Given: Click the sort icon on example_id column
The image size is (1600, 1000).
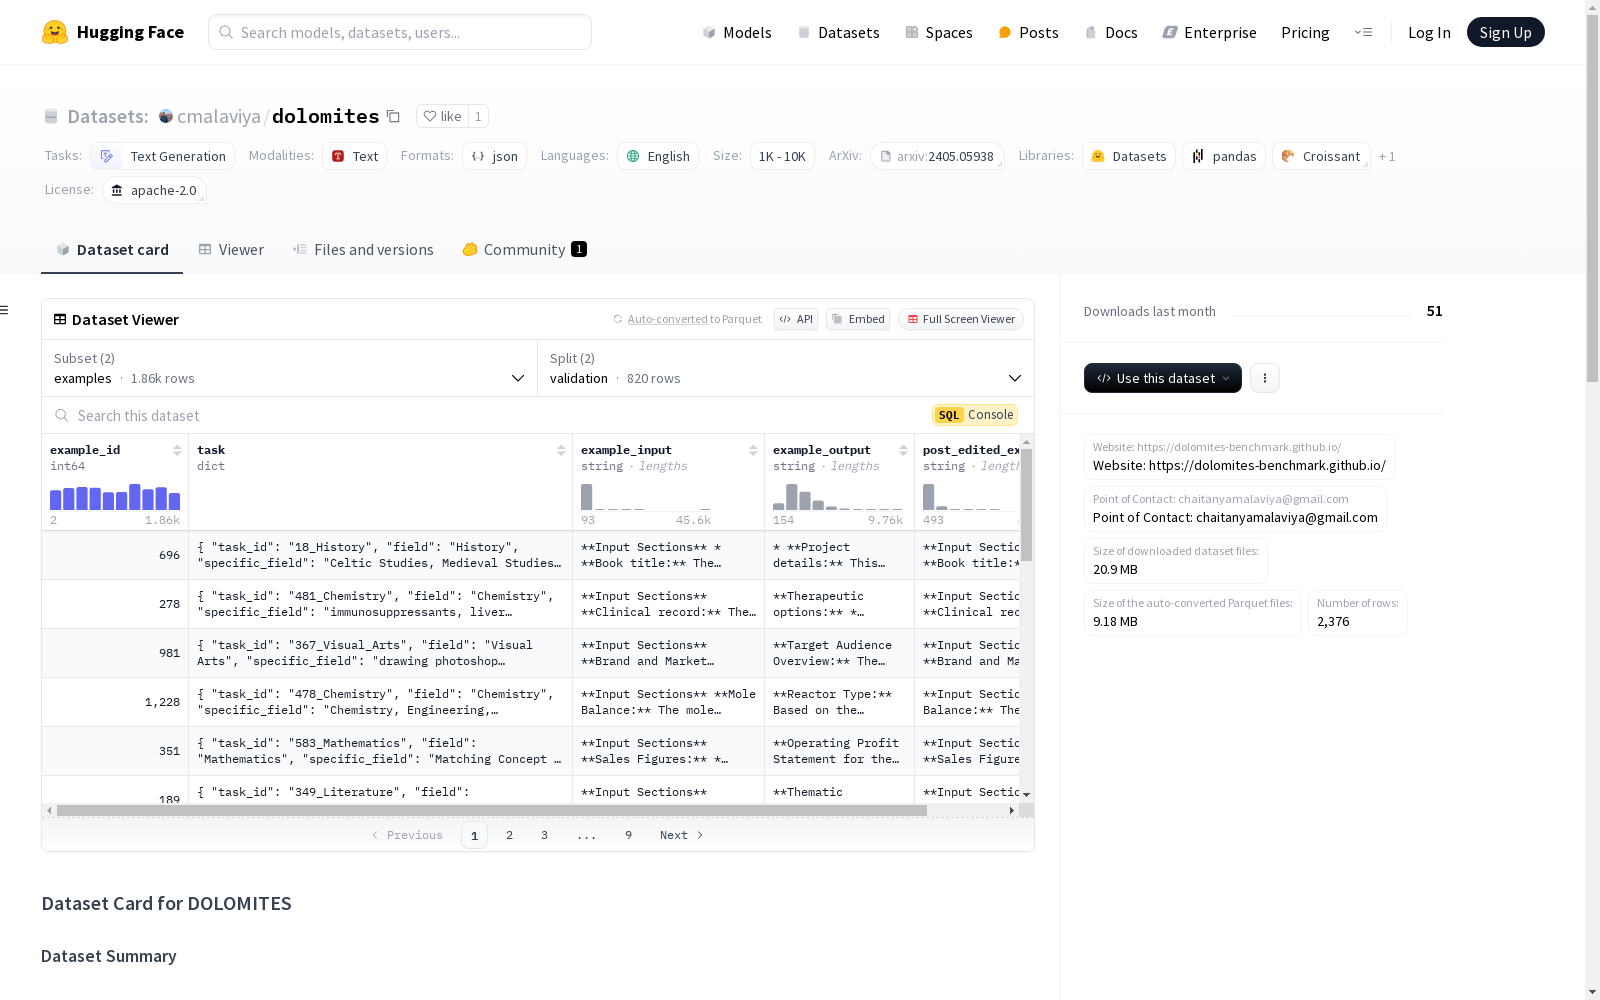Looking at the screenshot, I should (177, 450).
